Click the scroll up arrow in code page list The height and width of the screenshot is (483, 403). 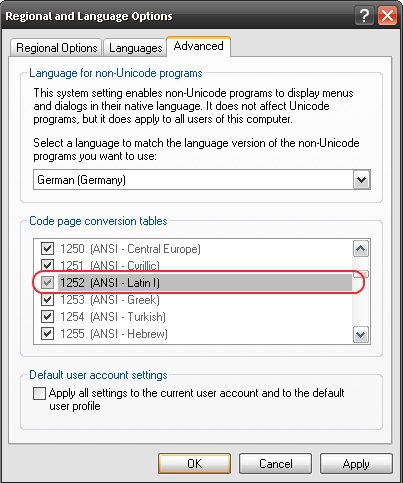pyautogui.click(x=361, y=249)
